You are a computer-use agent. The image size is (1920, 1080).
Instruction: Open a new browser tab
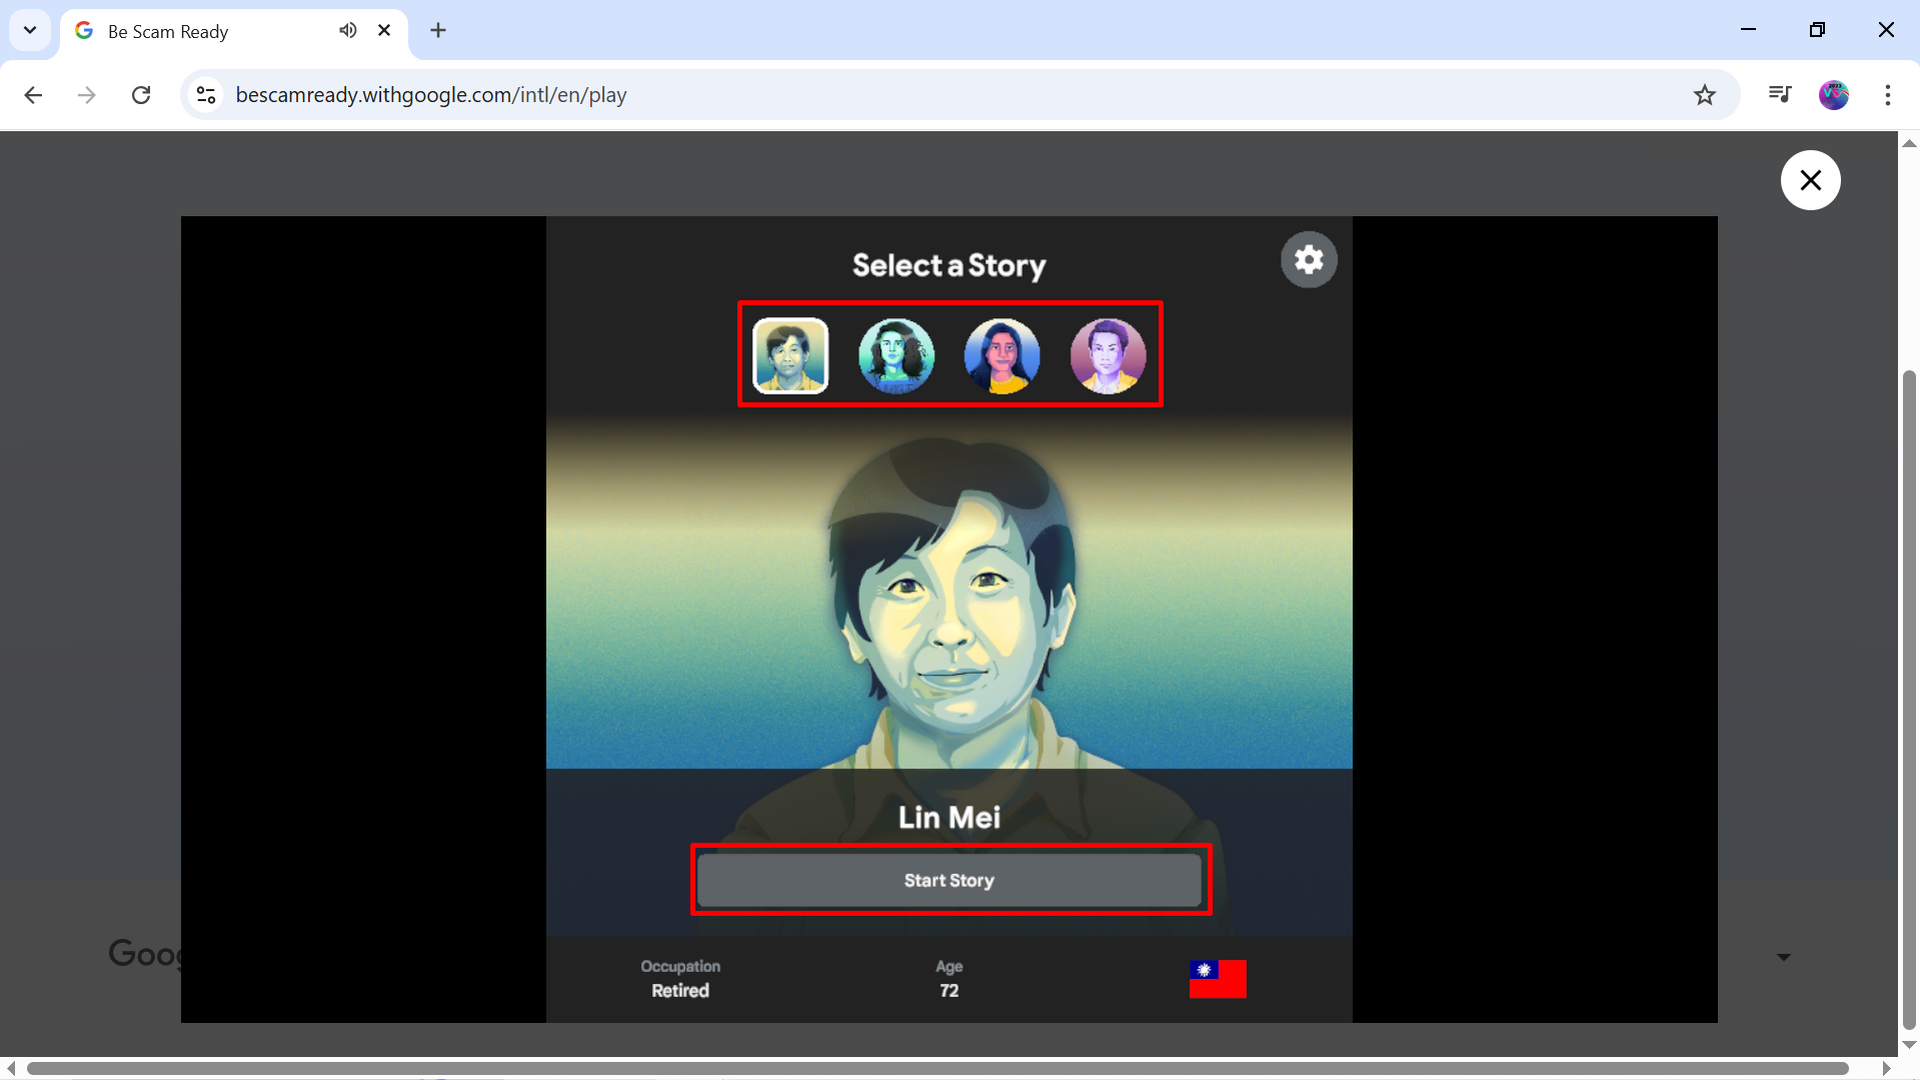(438, 30)
